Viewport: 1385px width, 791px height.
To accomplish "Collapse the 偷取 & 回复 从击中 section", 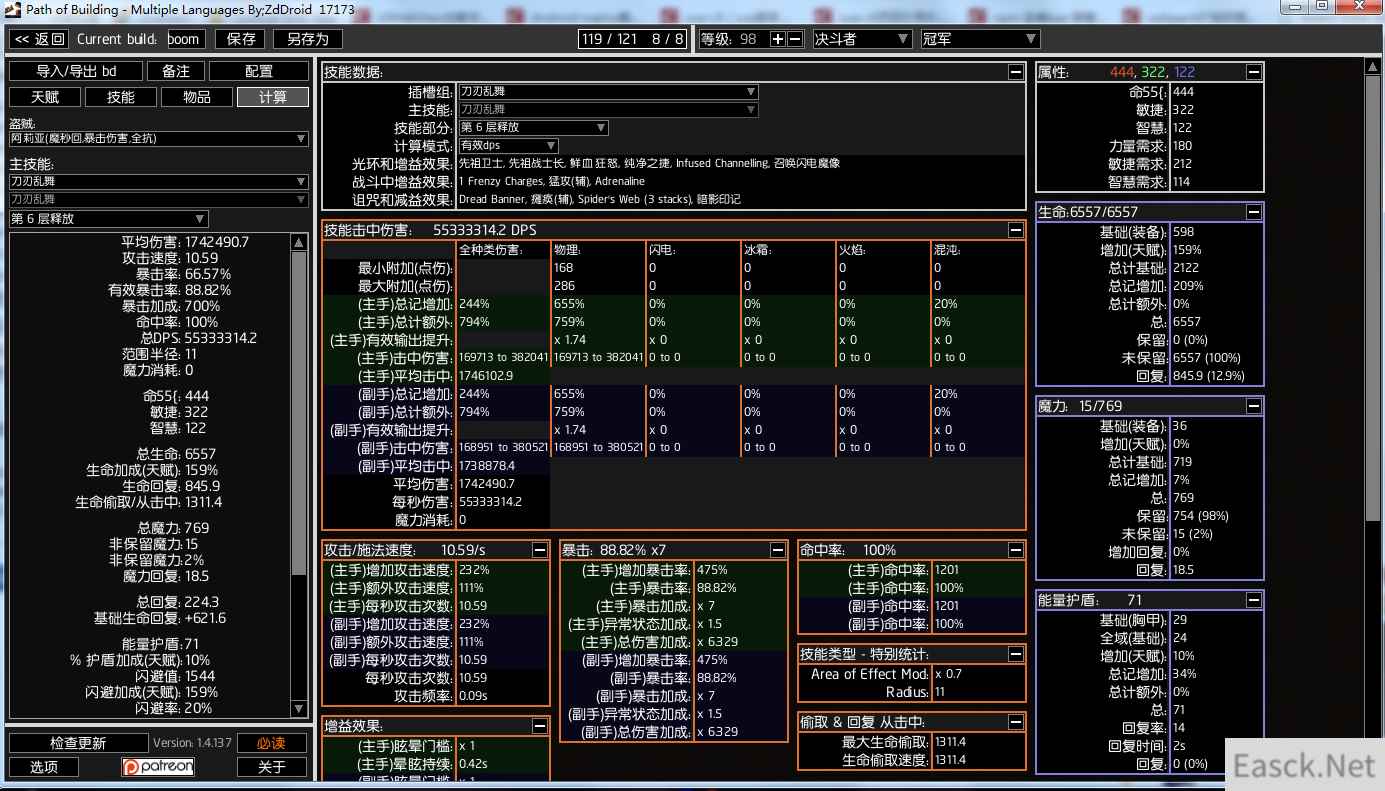I will [1016, 722].
